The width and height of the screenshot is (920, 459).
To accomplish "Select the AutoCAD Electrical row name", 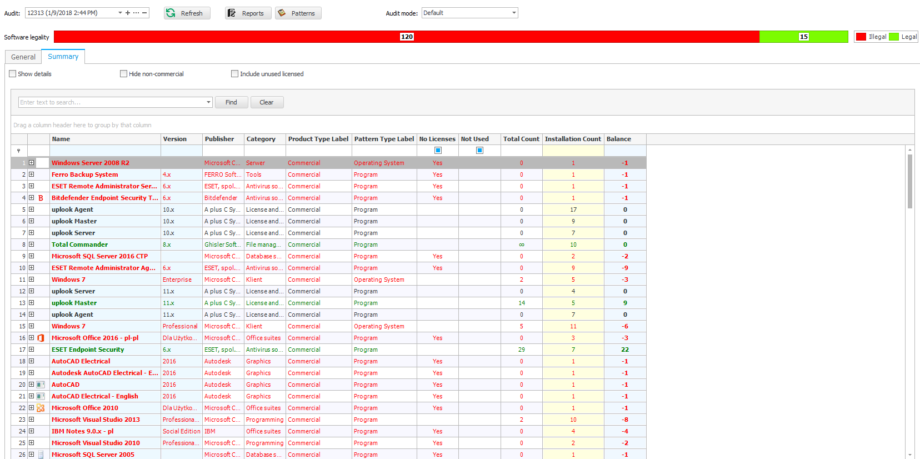I will click(x=81, y=361).
